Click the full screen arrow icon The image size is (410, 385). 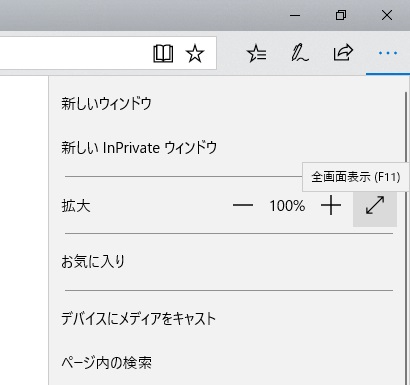pos(375,206)
